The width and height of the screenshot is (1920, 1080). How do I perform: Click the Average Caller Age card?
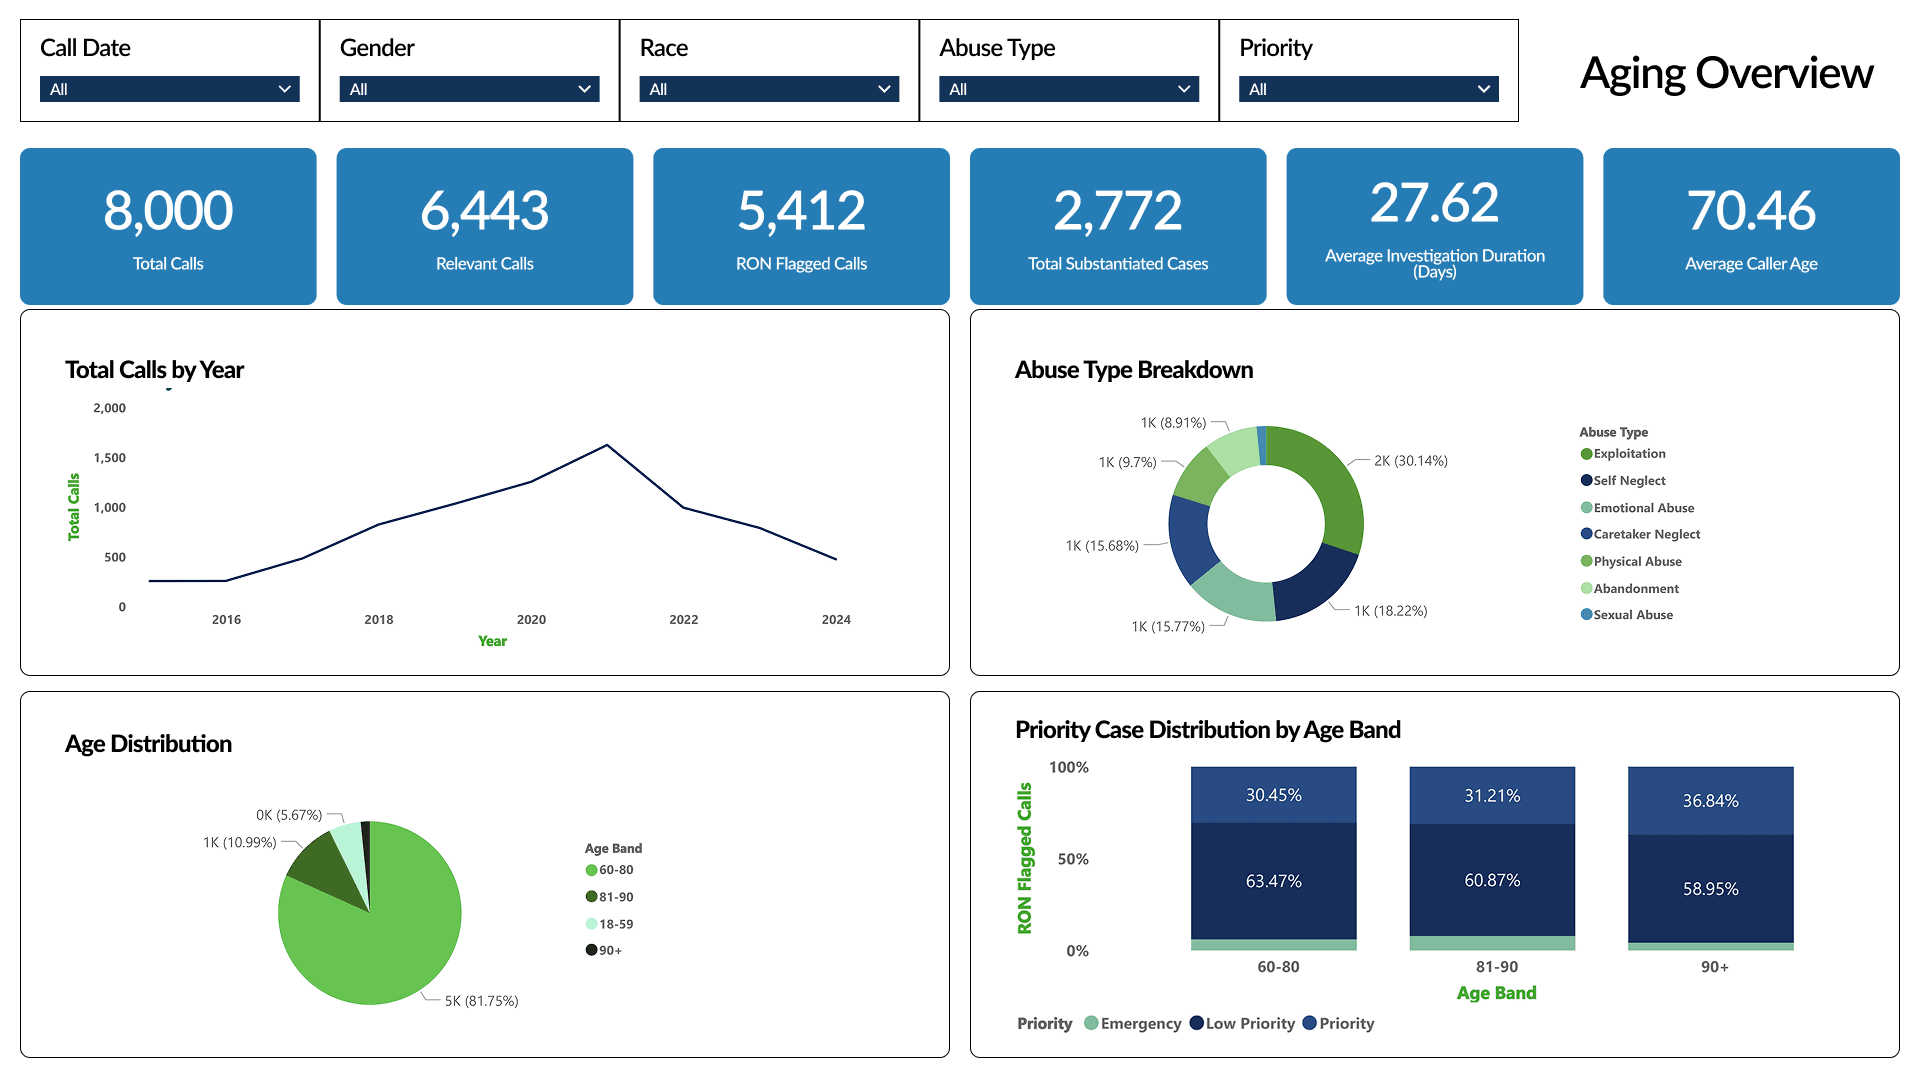[1750, 226]
